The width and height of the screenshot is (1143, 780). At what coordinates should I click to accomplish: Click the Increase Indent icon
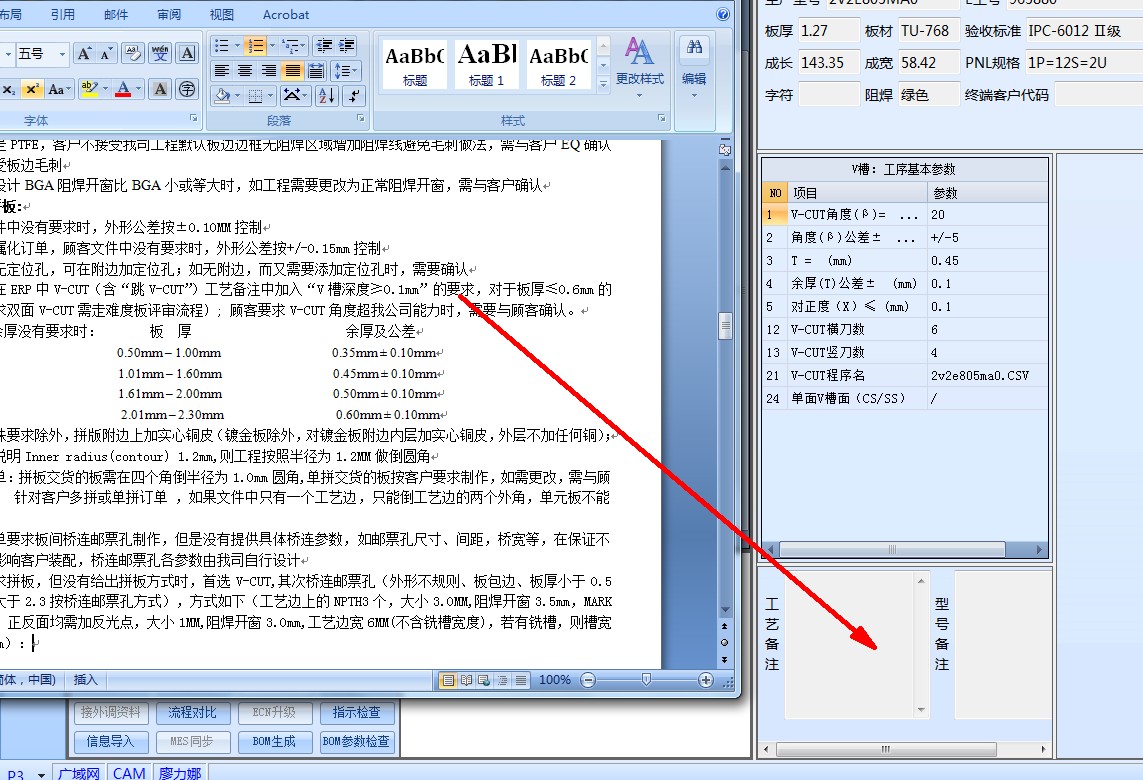[x=347, y=46]
